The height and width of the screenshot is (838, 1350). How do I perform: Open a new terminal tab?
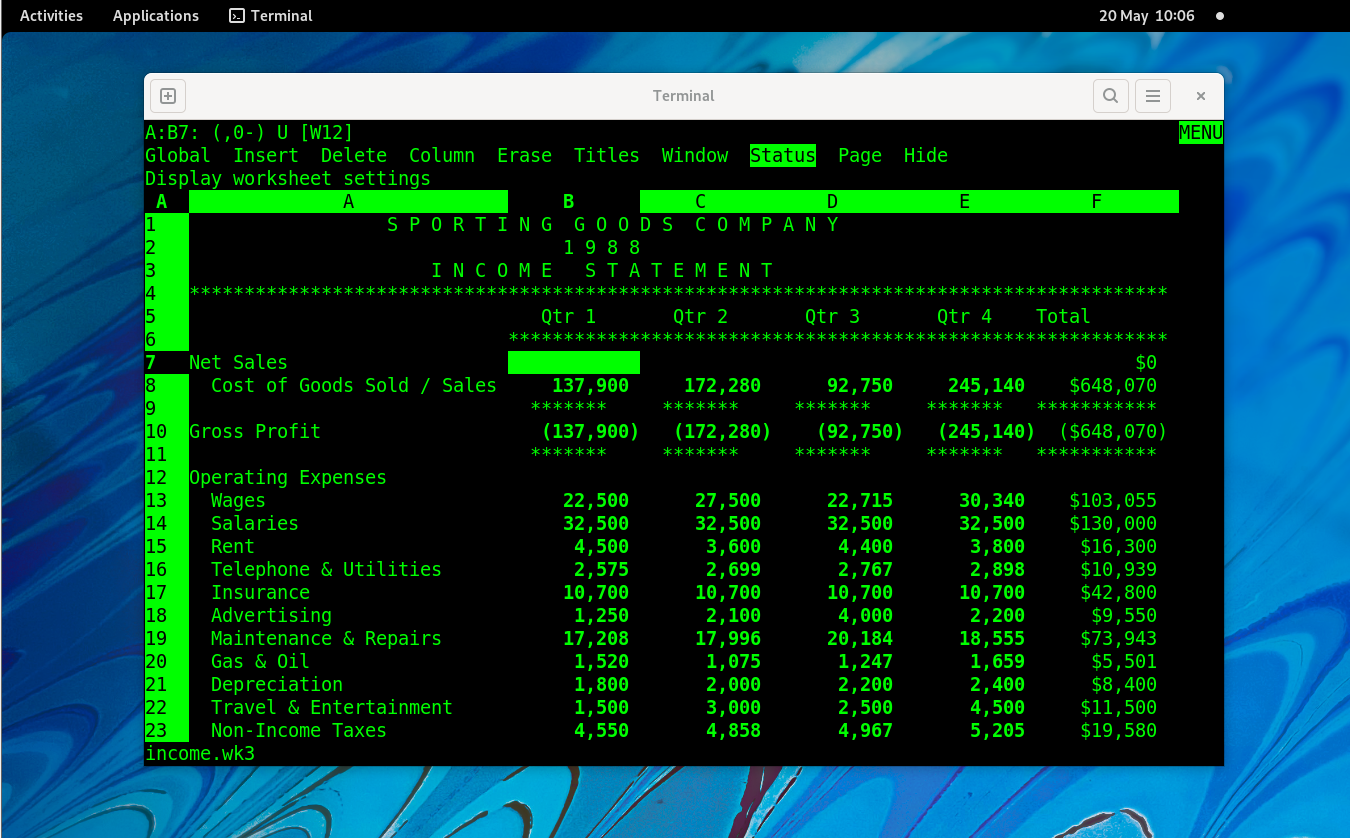[x=167, y=95]
